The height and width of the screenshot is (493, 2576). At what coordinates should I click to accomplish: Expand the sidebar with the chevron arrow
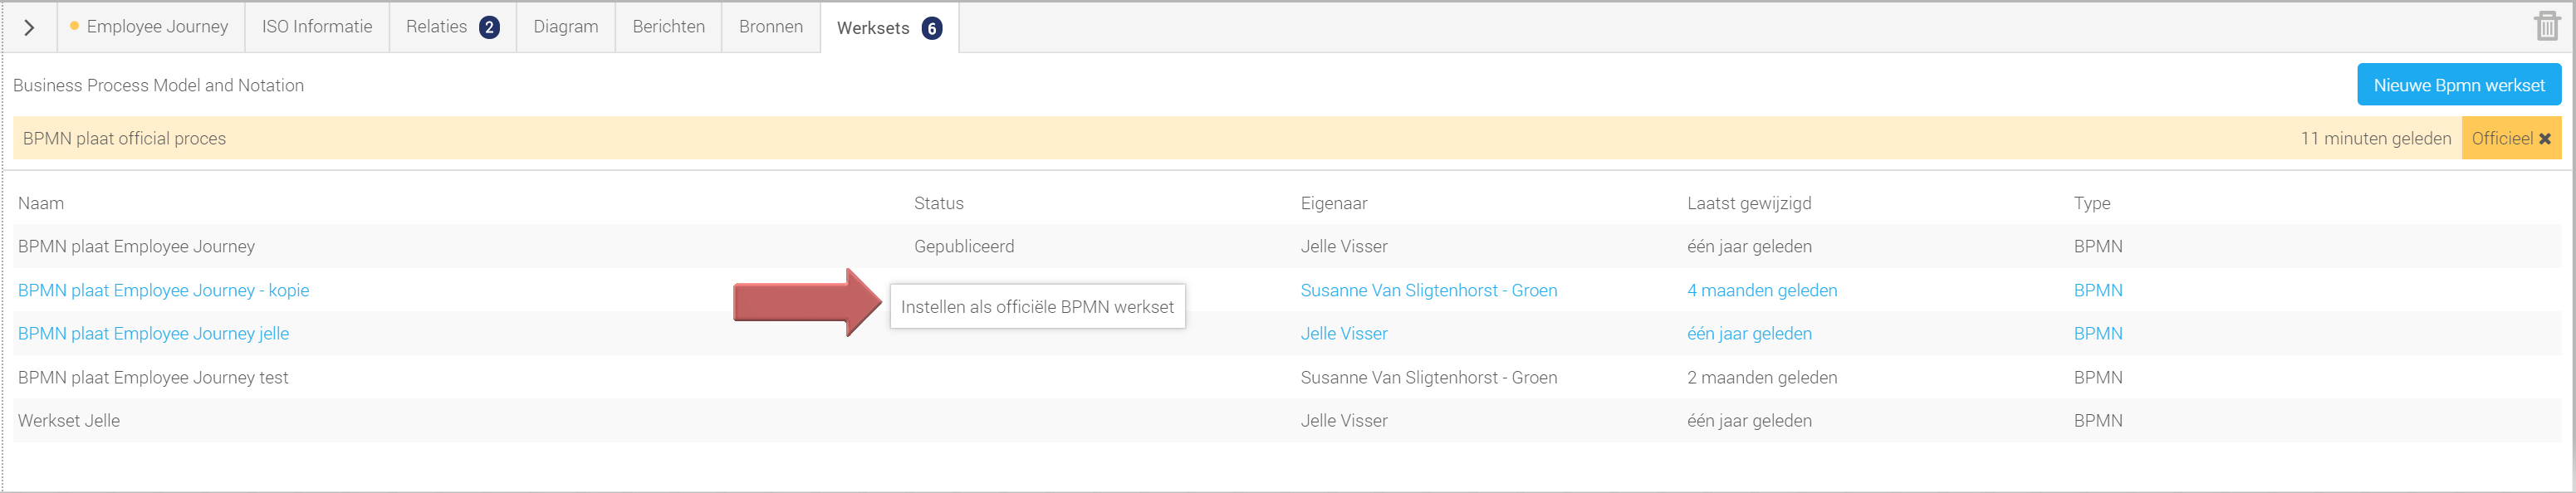click(29, 28)
